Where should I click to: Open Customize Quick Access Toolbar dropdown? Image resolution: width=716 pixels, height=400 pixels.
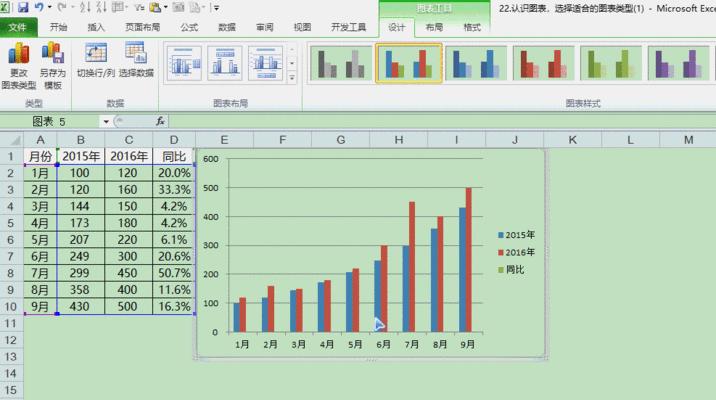[216, 8]
